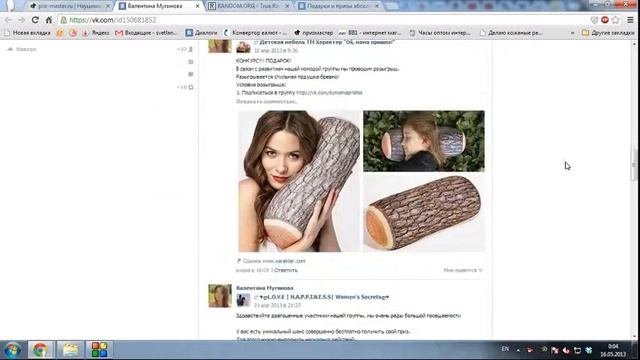The image size is (640, 360).
Task: Click the page vertical scrollbar thumb
Action: (x=634, y=165)
